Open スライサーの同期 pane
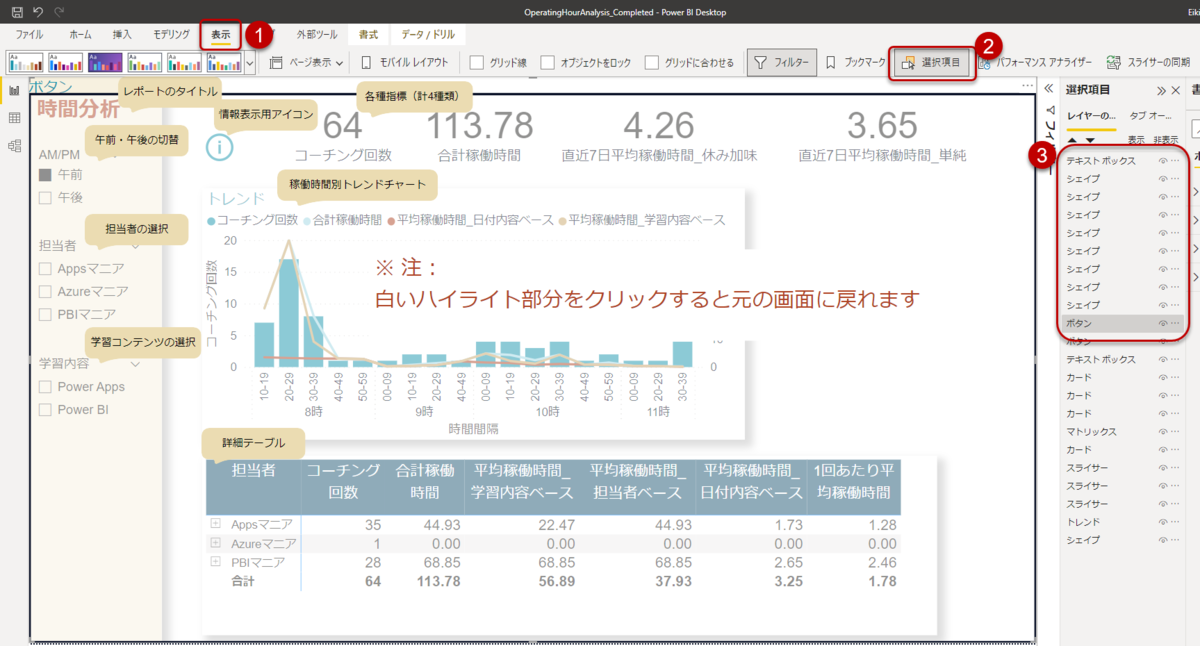1200x646 pixels. point(1148,62)
